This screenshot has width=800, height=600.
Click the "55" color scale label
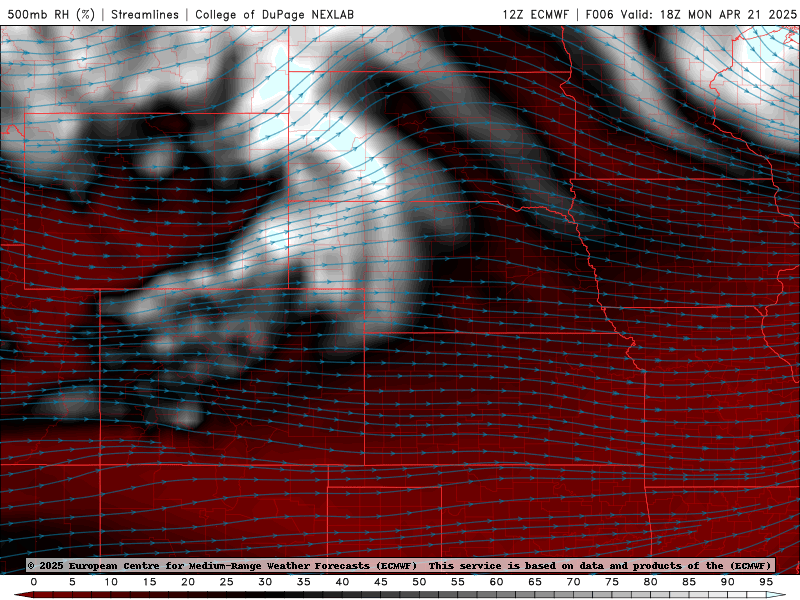tap(458, 582)
